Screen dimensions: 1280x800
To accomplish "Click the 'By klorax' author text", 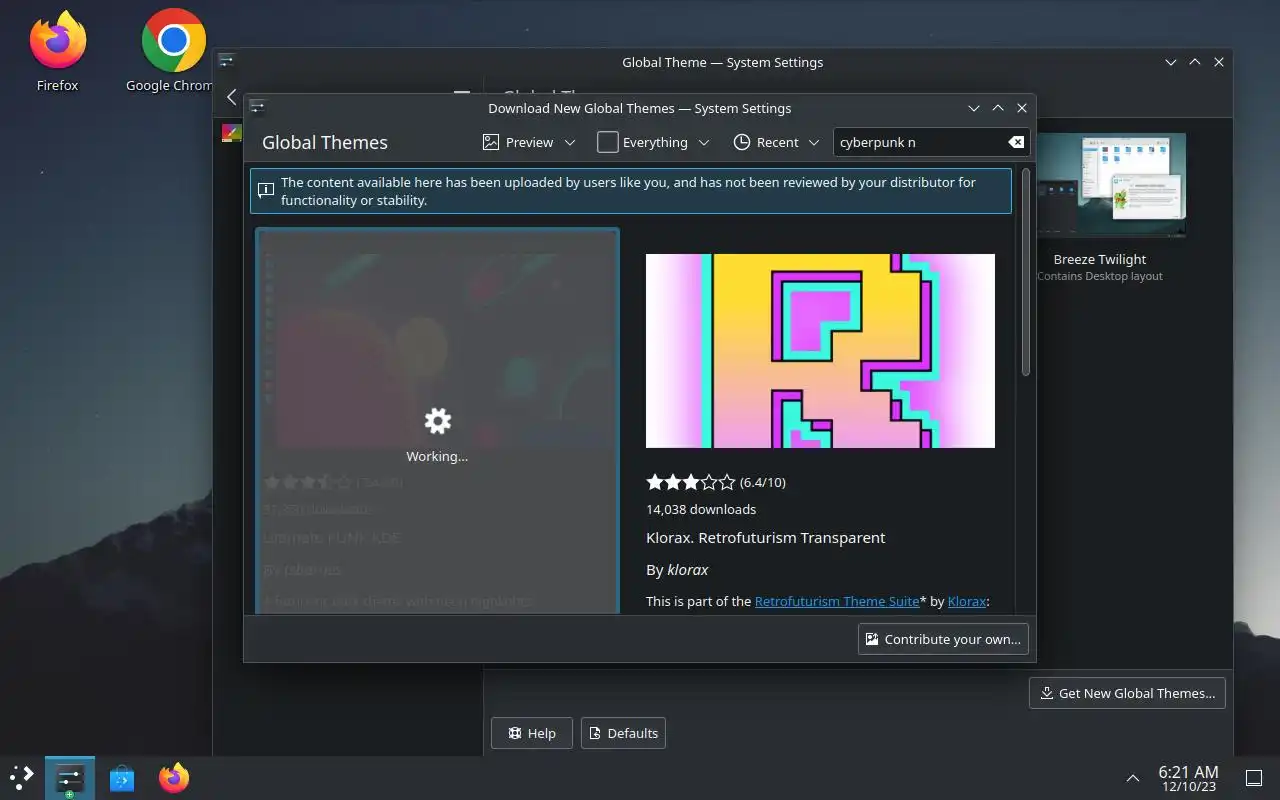I will [x=677, y=570].
